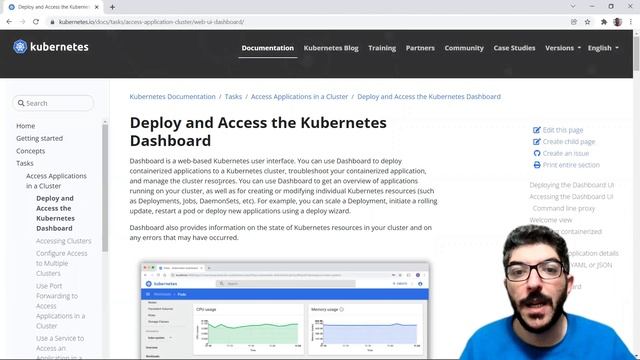The image size is (640, 360).
Task: Open Access Applications in a Cluster sidebar item
Action: (x=56, y=181)
